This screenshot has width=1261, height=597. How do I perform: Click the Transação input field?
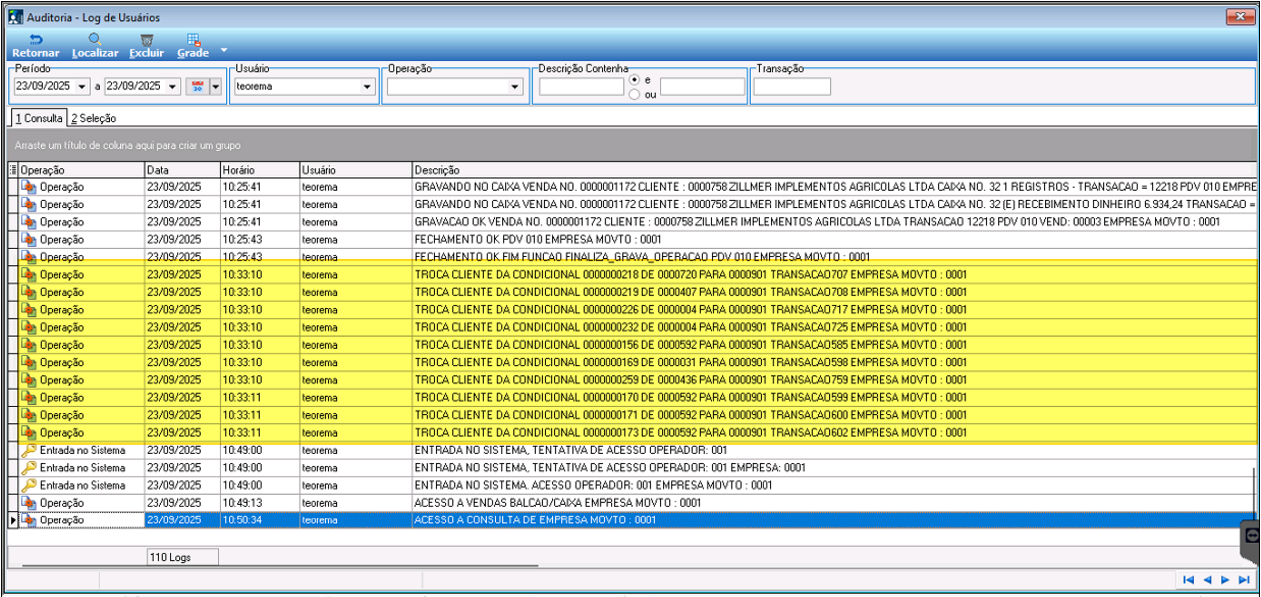tap(792, 87)
